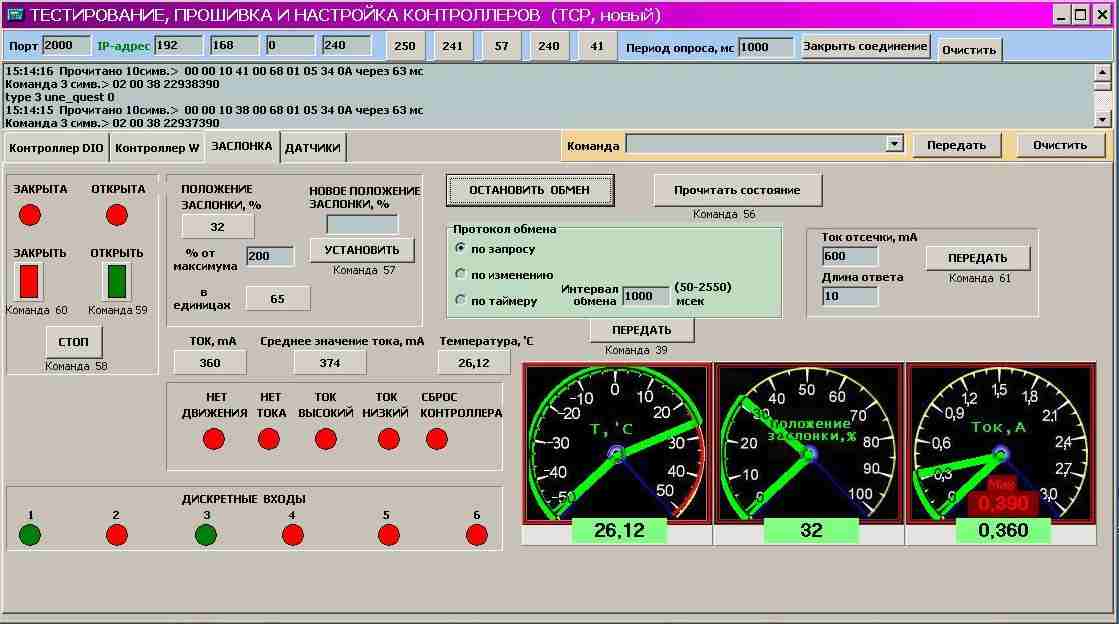Image resolution: width=1119 pixels, height=624 pixels.
Task: Switch to the ДАТЧИКИ tab
Action: 313,148
